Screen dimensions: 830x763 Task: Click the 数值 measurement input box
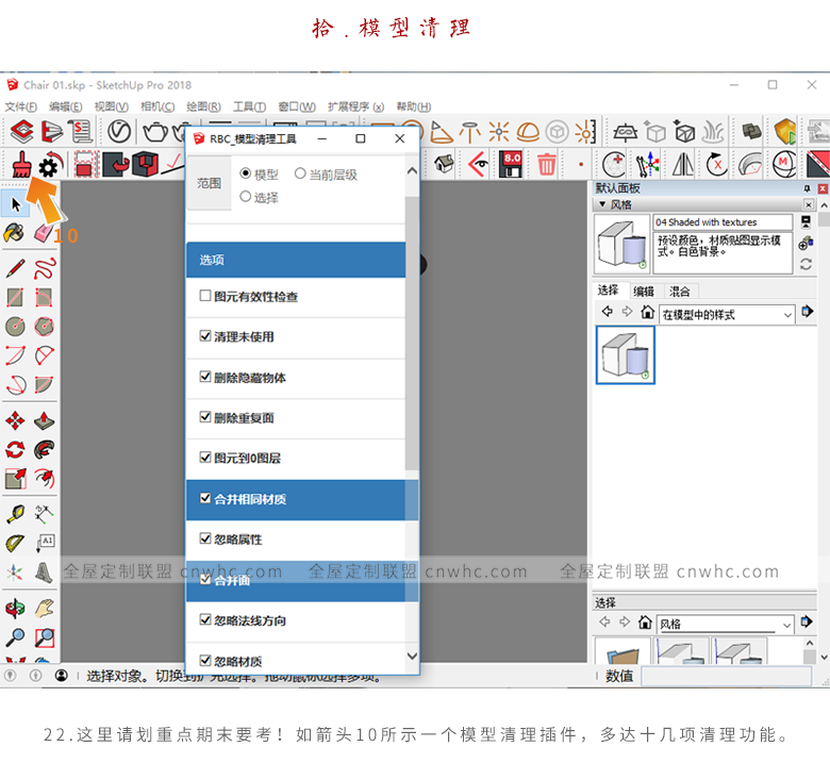(x=726, y=676)
